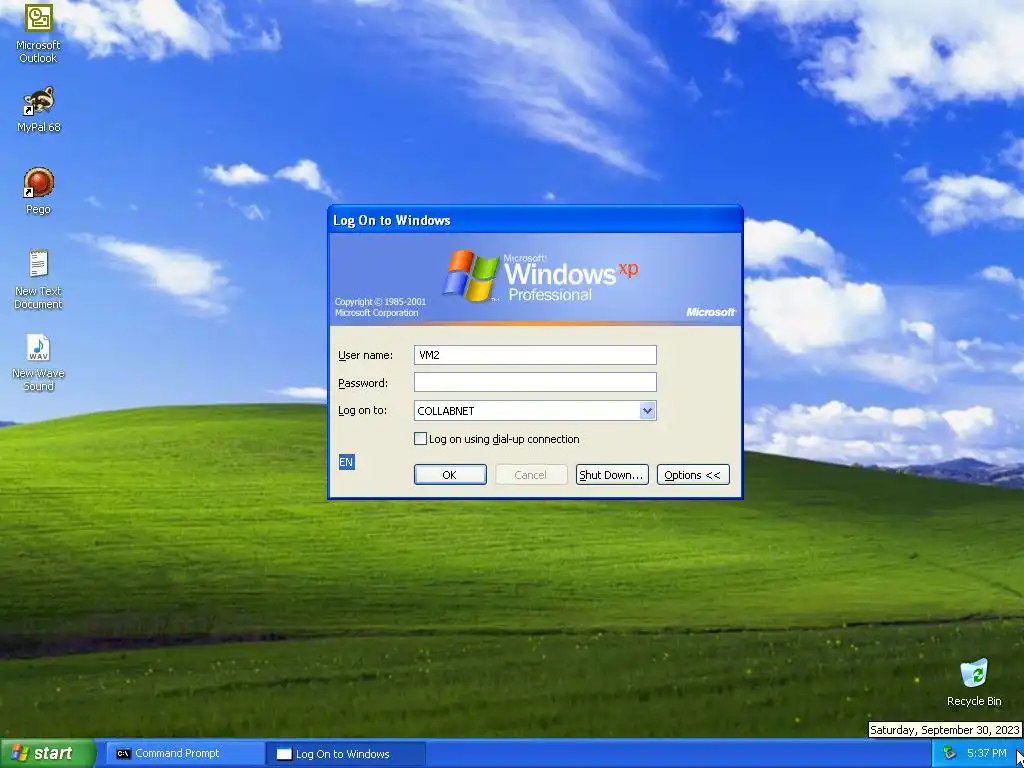1024x768 pixels.
Task: Open the Shut Down... dialog button
Action: click(x=612, y=475)
